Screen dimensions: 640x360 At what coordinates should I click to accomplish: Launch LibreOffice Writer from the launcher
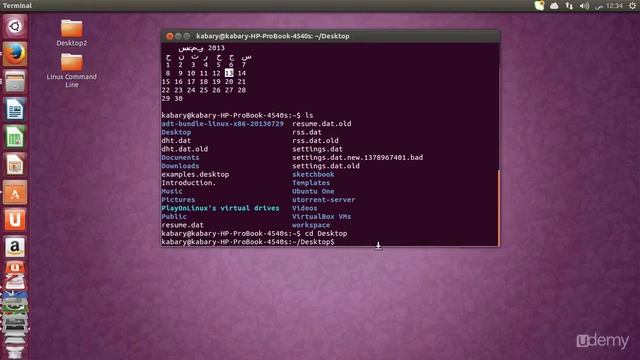[x=15, y=109]
